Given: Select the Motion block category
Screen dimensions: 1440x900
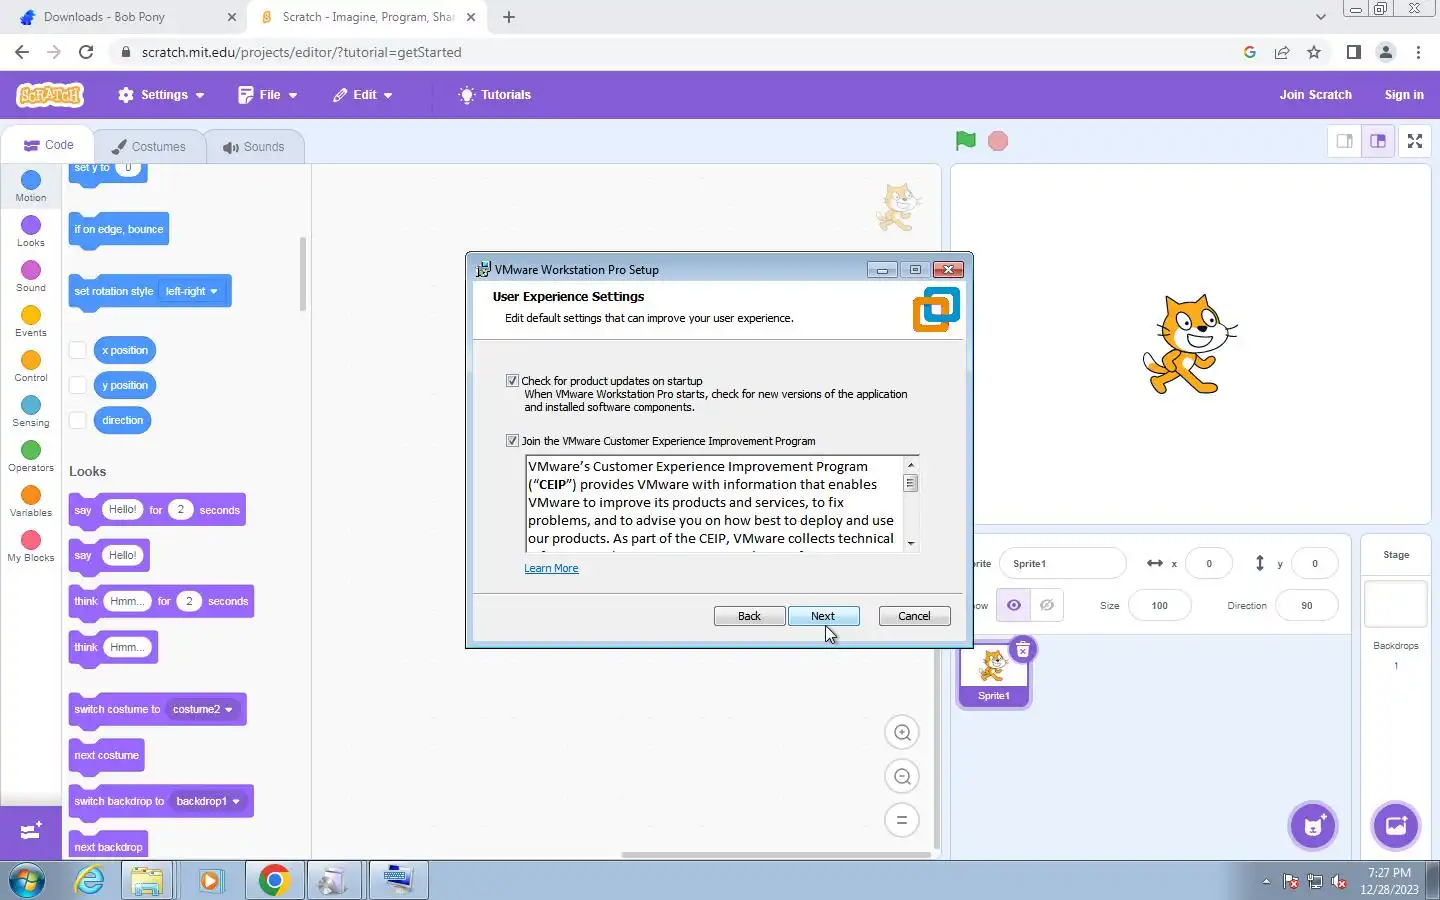Looking at the screenshot, I should [x=31, y=186].
